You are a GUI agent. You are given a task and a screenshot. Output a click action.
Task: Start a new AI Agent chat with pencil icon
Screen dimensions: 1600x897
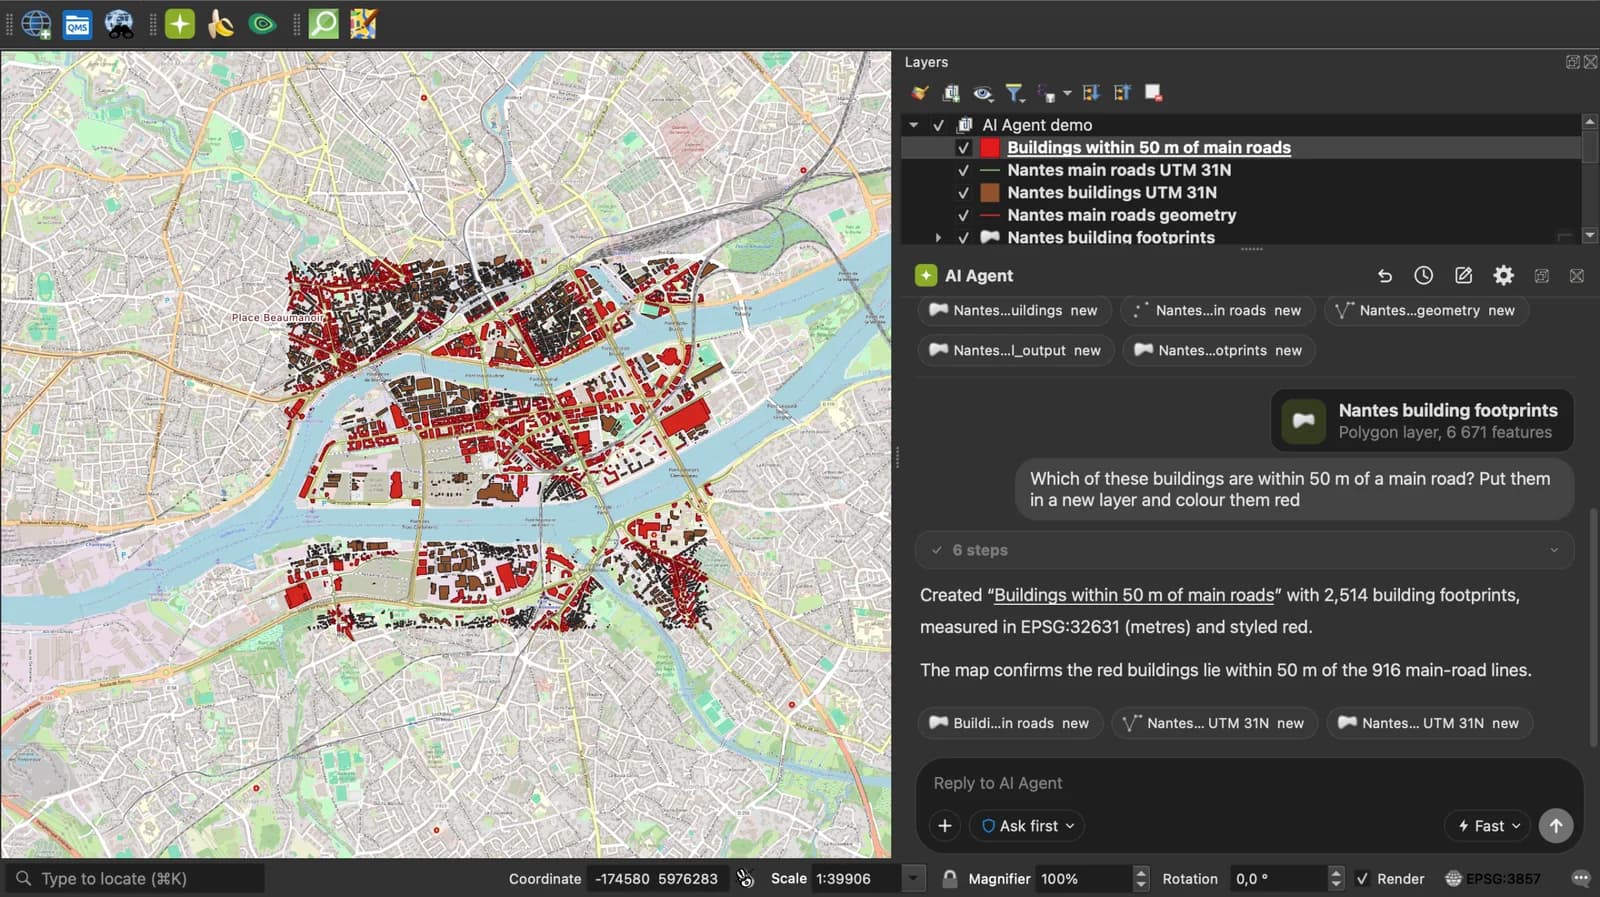click(x=1464, y=276)
